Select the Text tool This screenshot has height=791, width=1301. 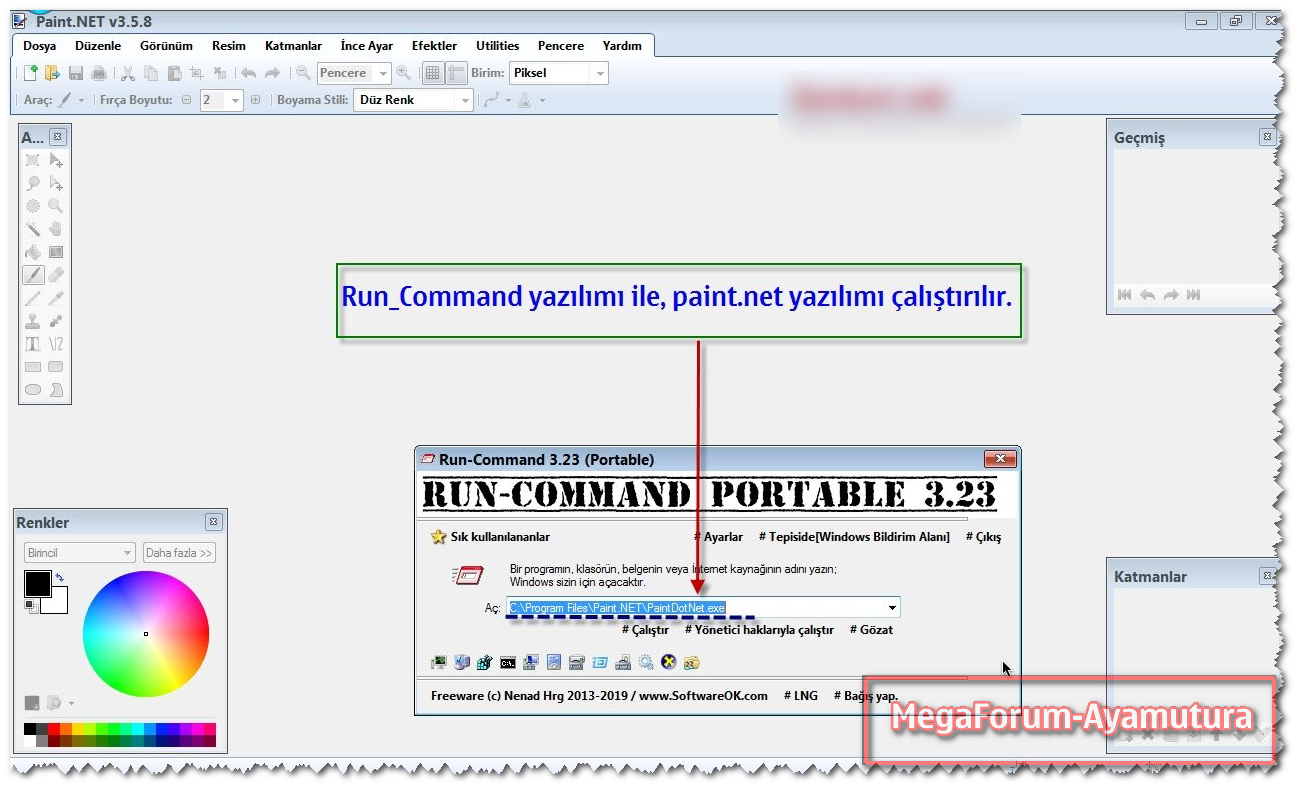[33, 344]
